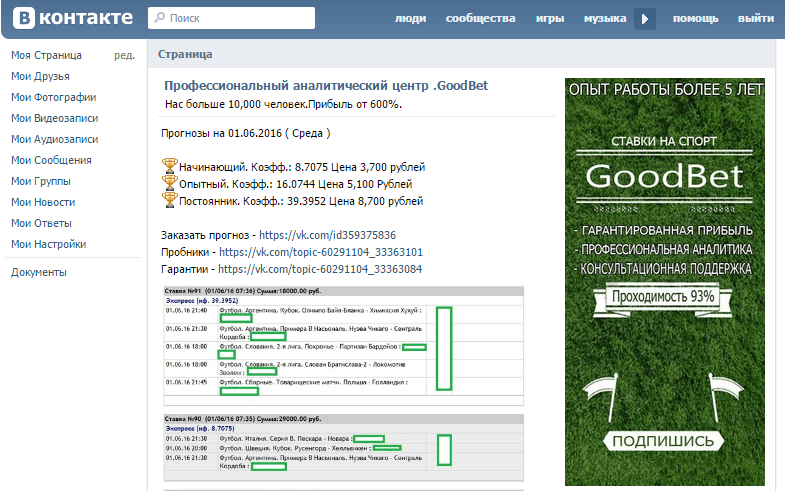Click the subtitle 'Нас больше 10,000 человек'
Viewport: 785px width, 491px height.
236,104
